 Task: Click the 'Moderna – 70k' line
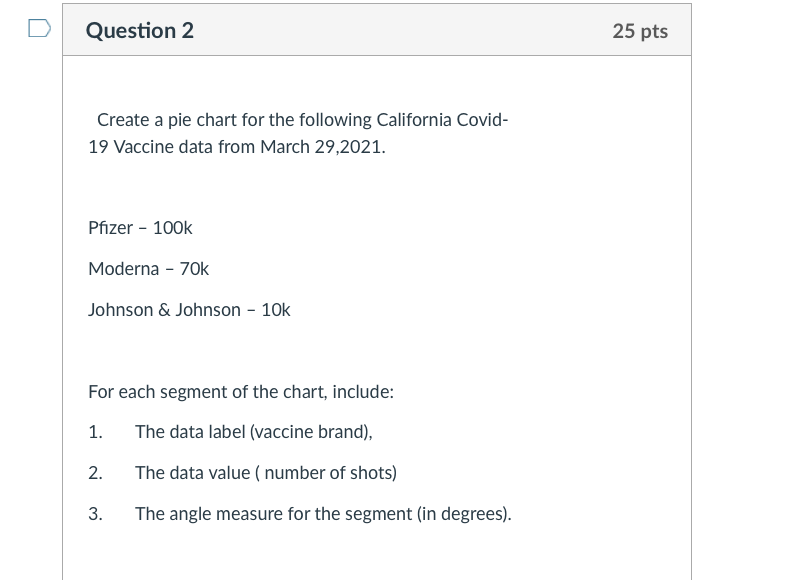click(x=148, y=269)
